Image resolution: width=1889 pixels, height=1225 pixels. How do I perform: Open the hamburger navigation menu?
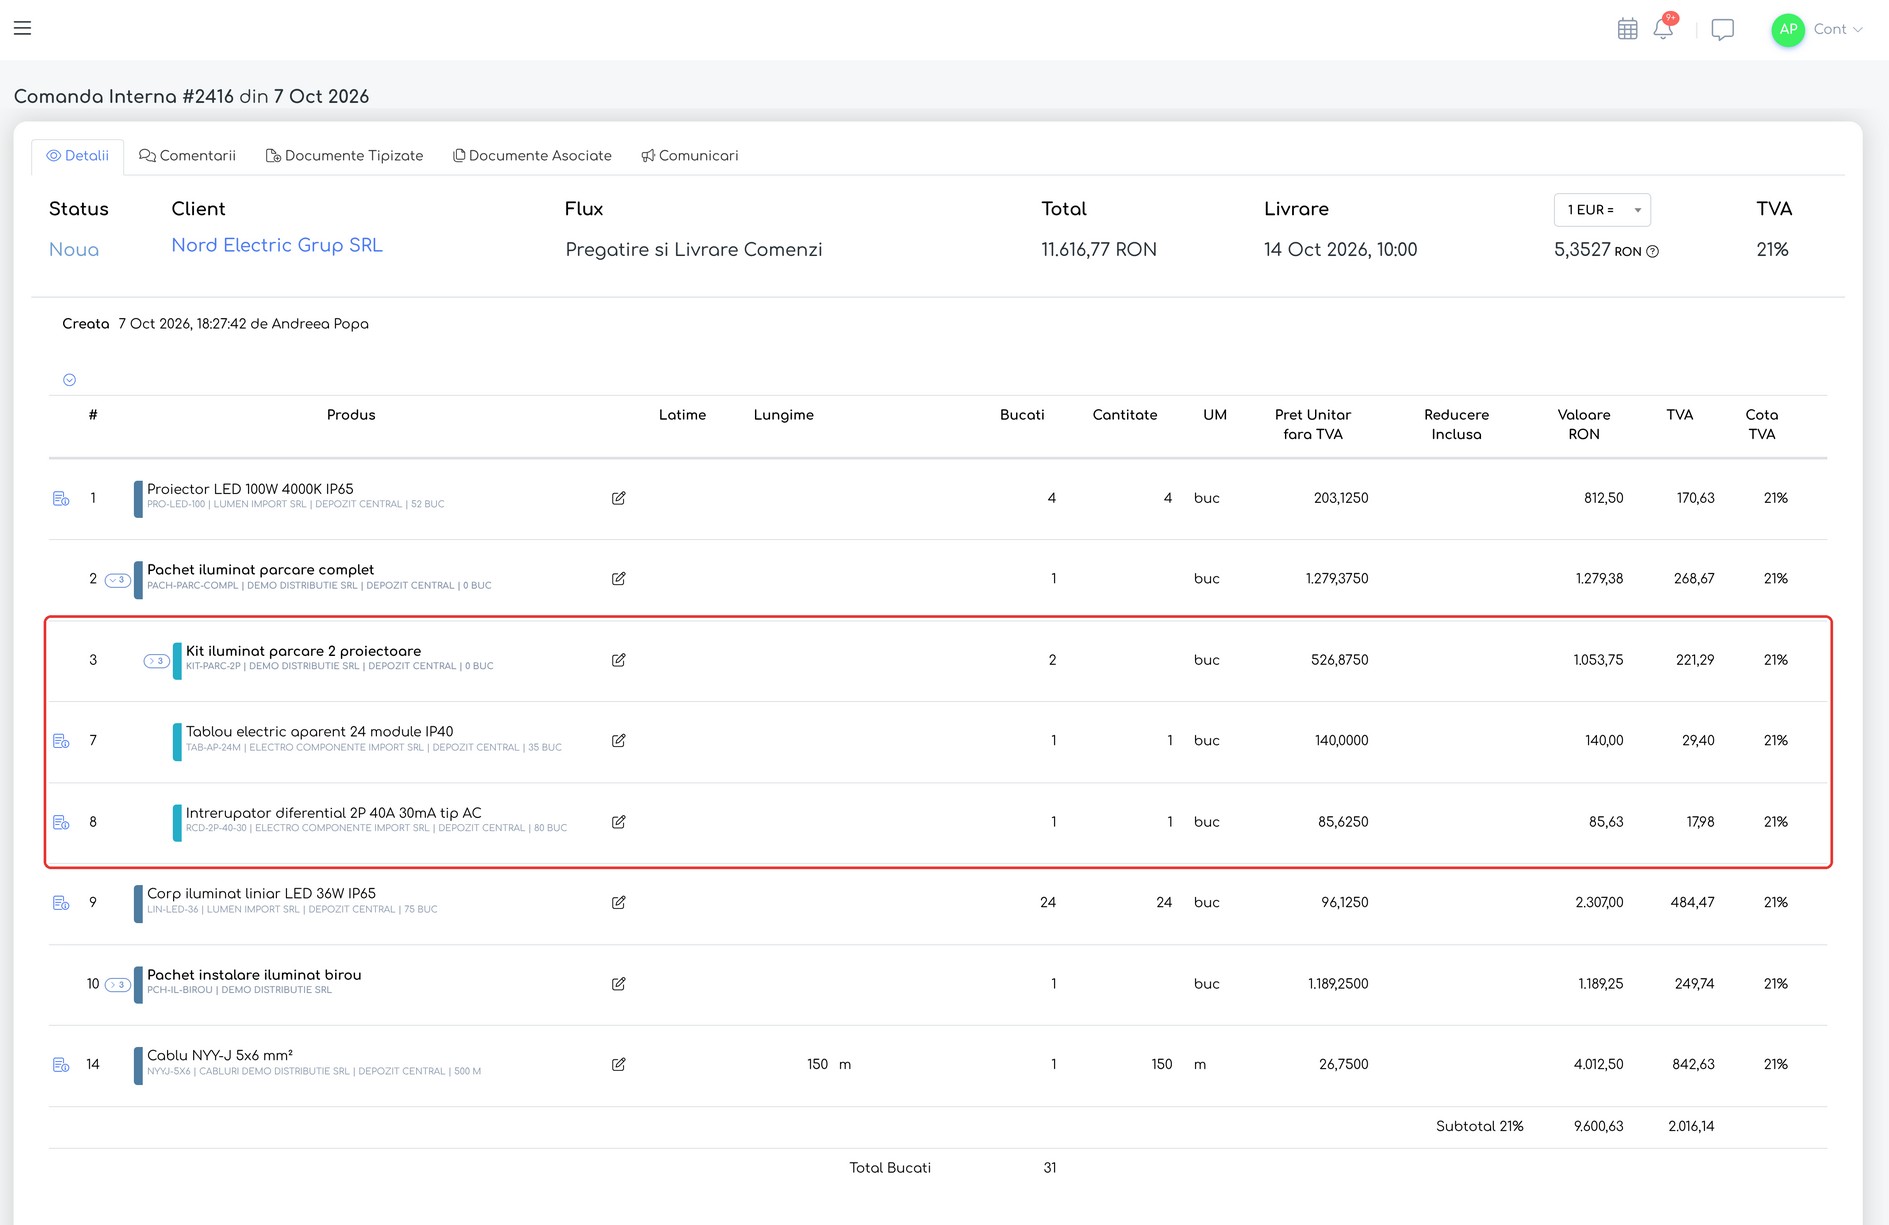tap(22, 28)
